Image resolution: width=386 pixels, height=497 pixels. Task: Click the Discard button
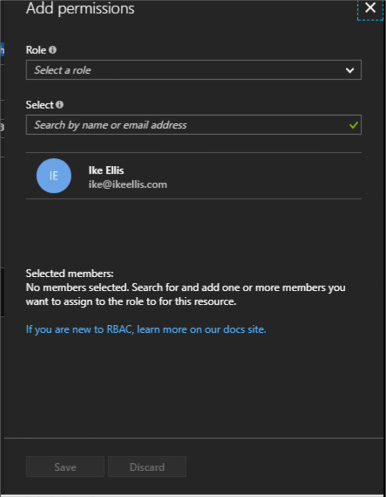[x=147, y=467]
